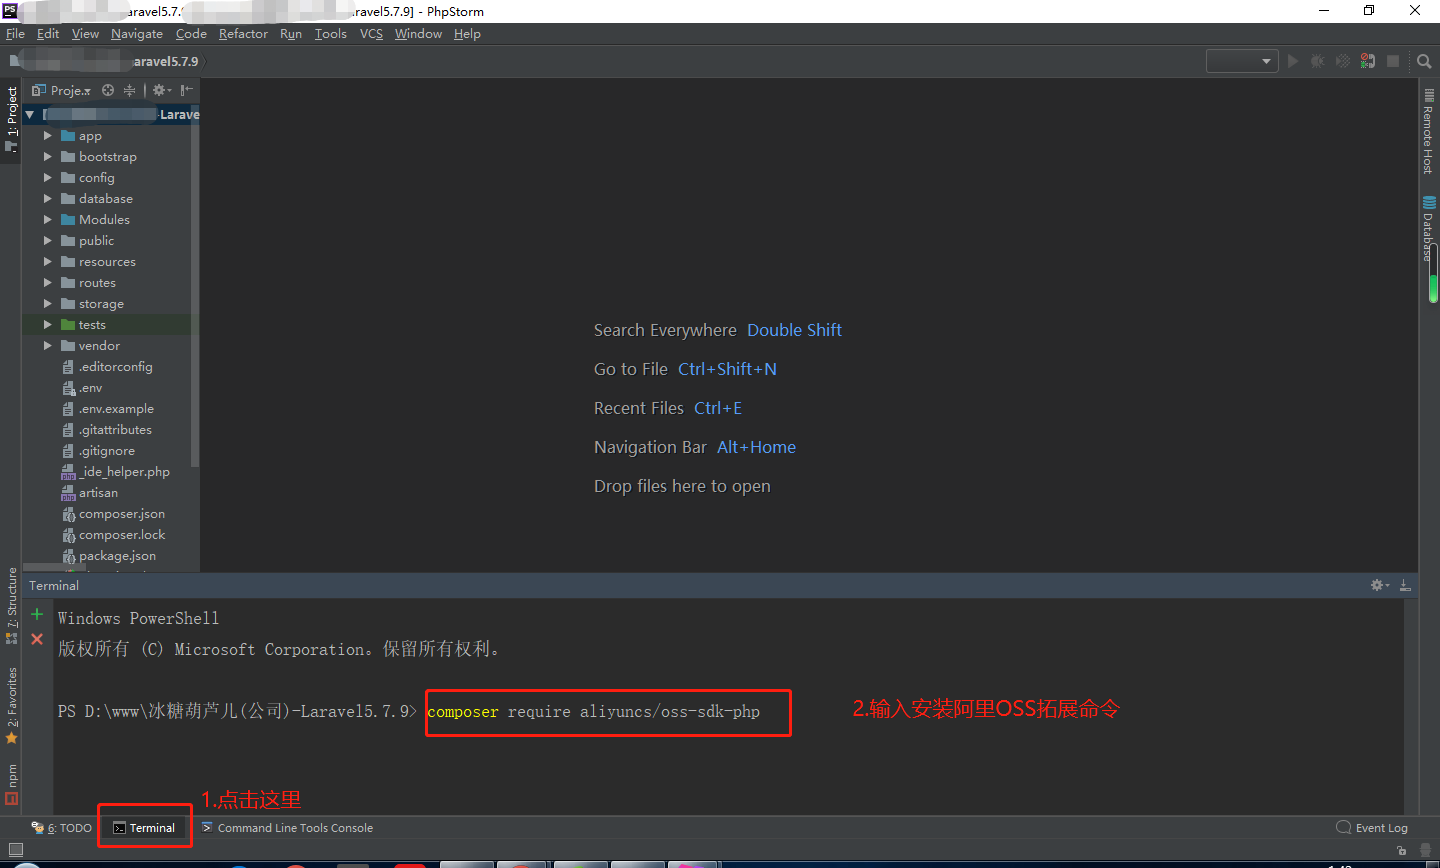Screen dimensions: 1440x868
Task: Expand the database folder
Action: point(47,199)
